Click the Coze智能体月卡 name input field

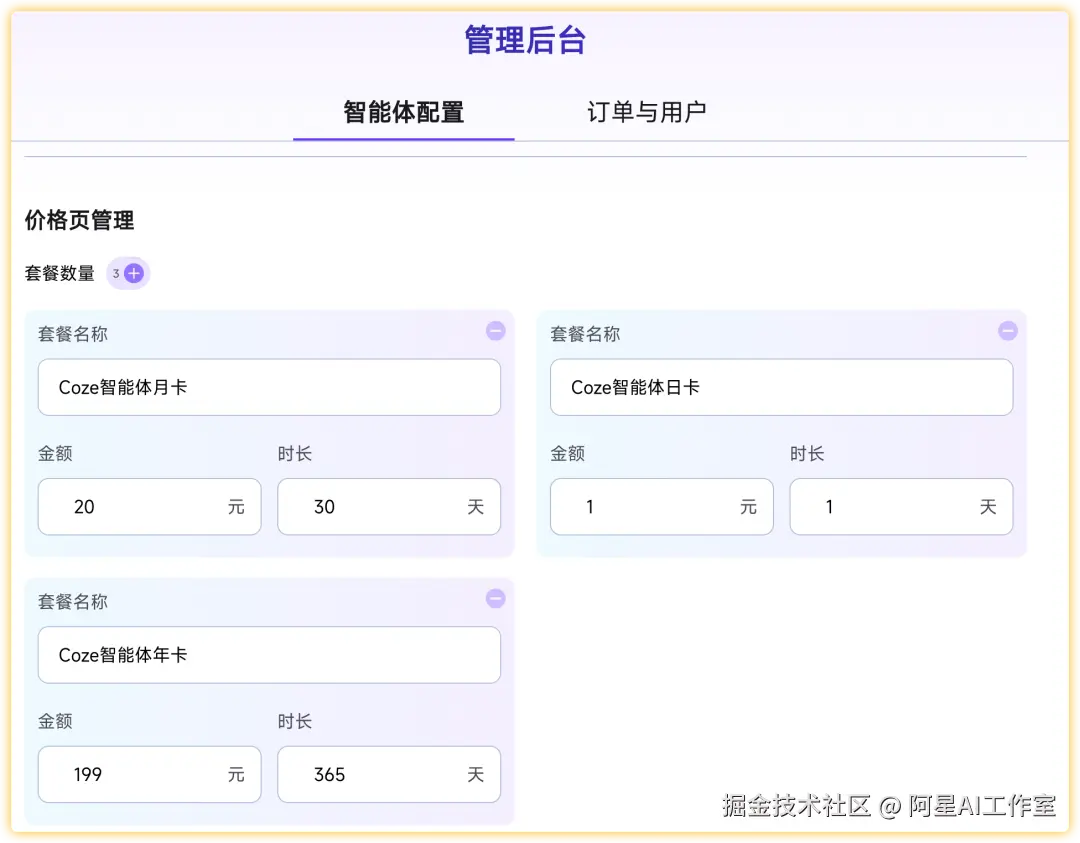pos(268,387)
